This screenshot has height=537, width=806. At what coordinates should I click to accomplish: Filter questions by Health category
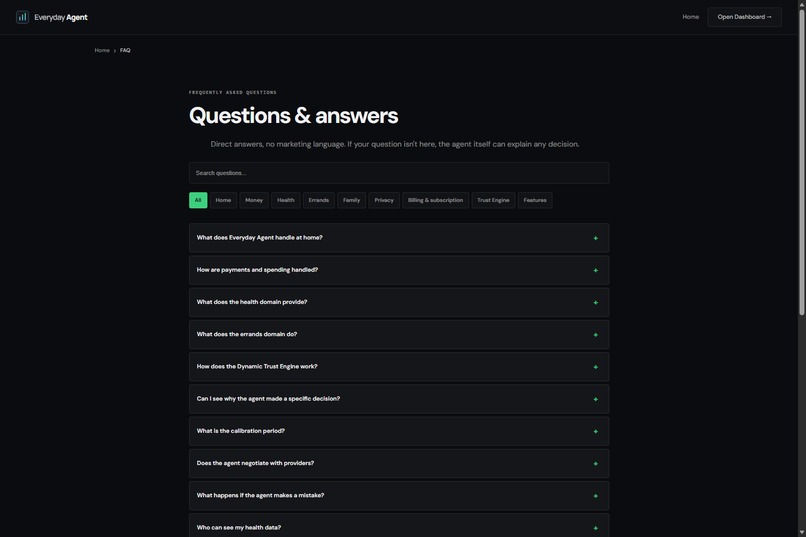click(286, 200)
